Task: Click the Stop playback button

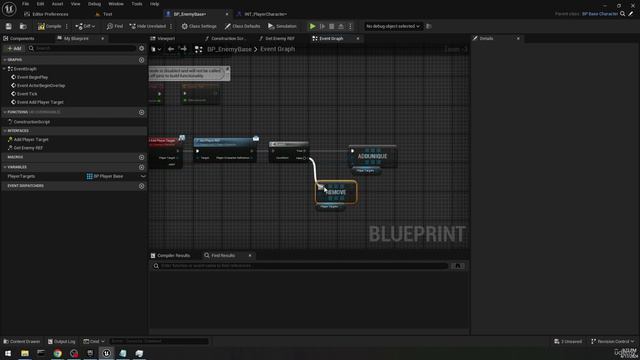Action: click(x=331, y=26)
